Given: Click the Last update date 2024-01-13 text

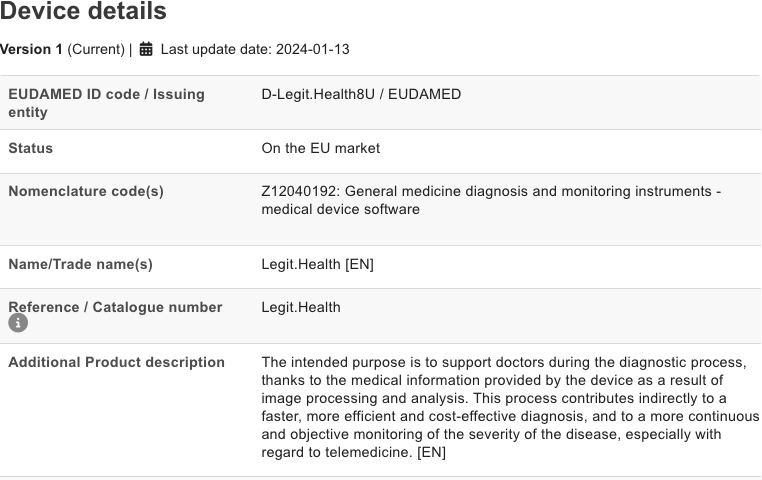Looking at the screenshot, I should click(x=255, y=49).
